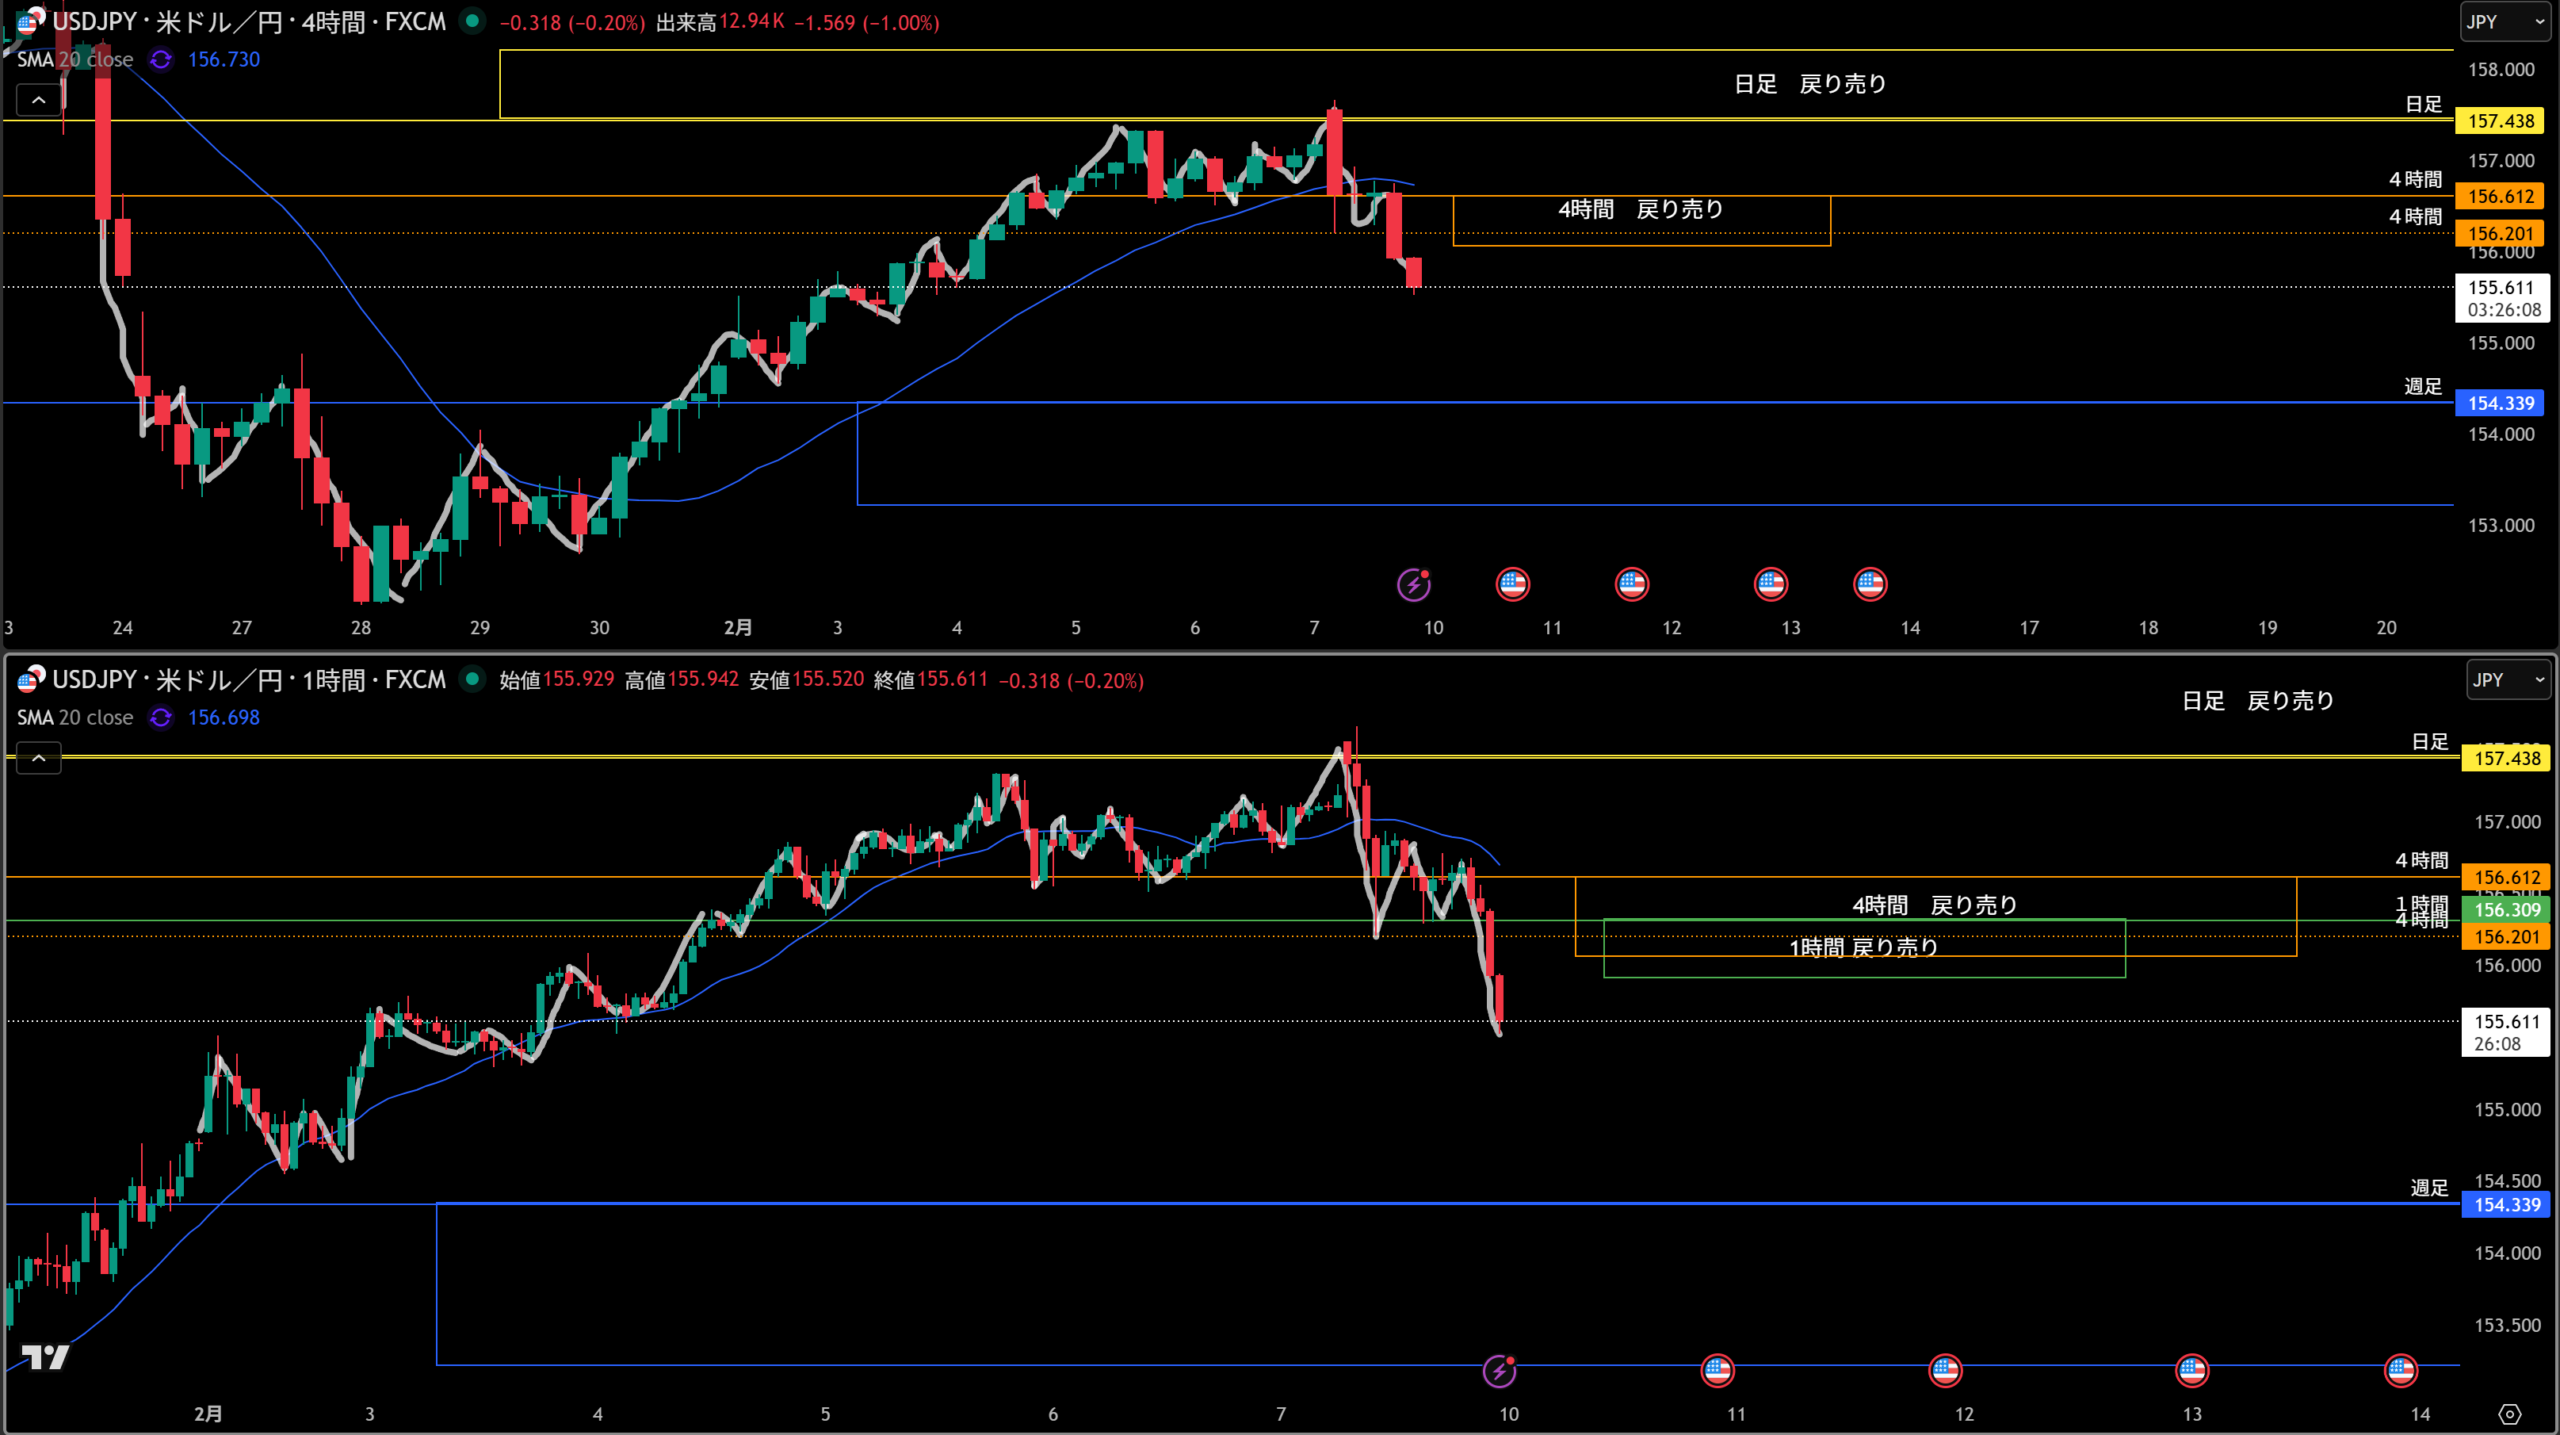Click the last US flag event icon on the top chart

point(1870,584)
